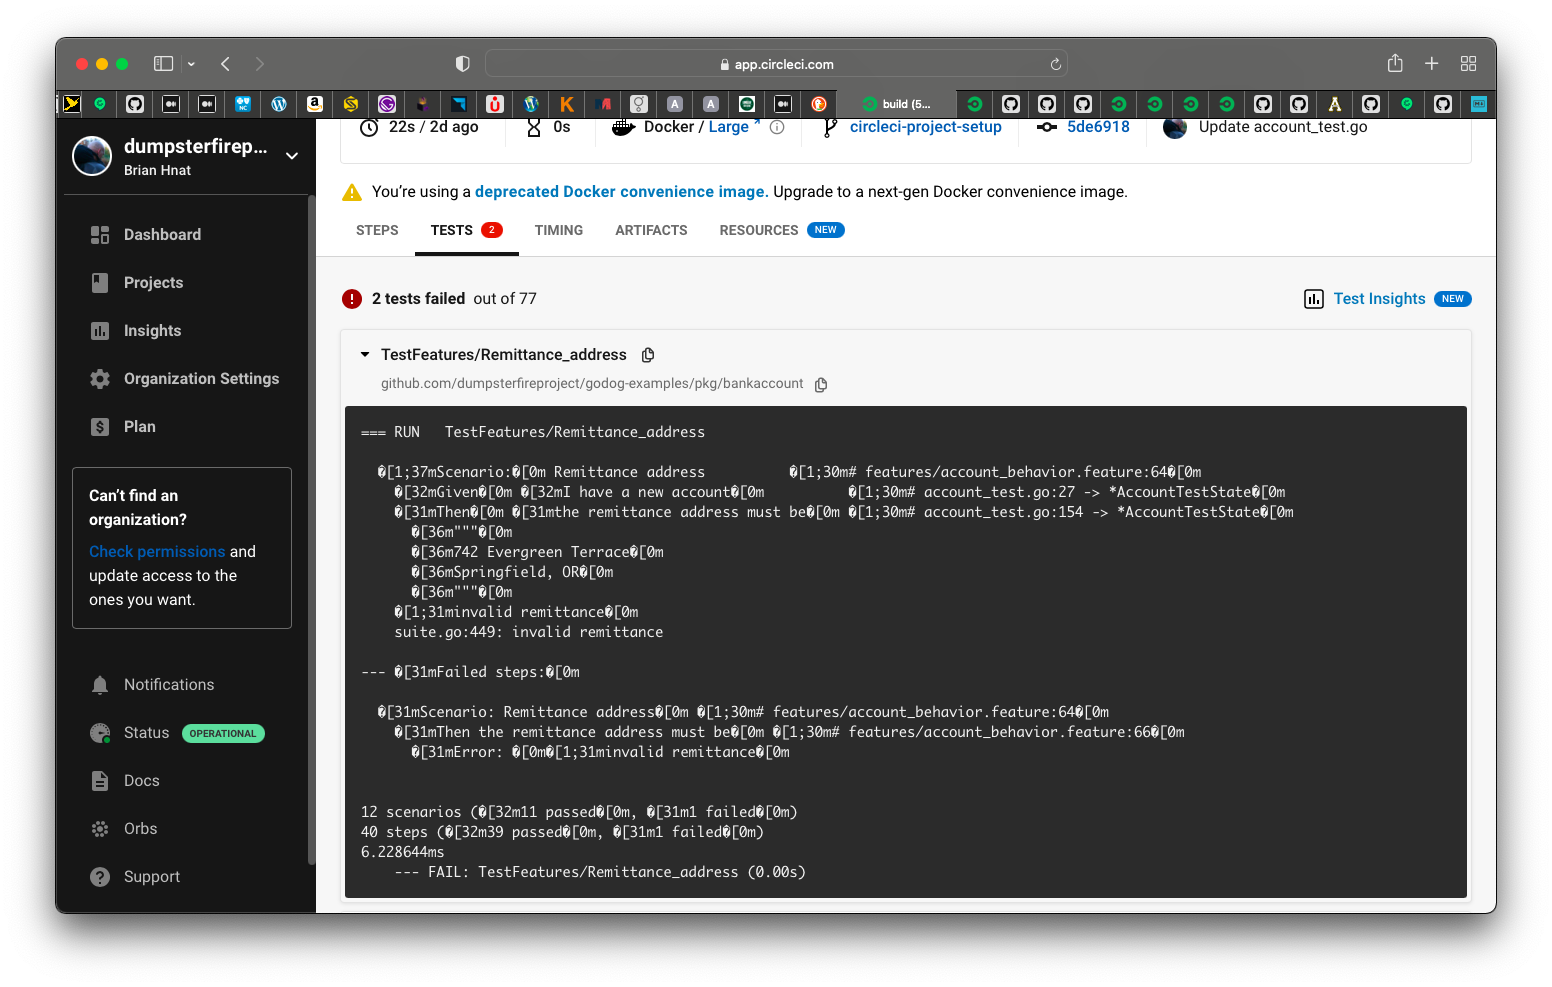Go forward to the next page
The image size is (1552, 987).
[260, 64]
